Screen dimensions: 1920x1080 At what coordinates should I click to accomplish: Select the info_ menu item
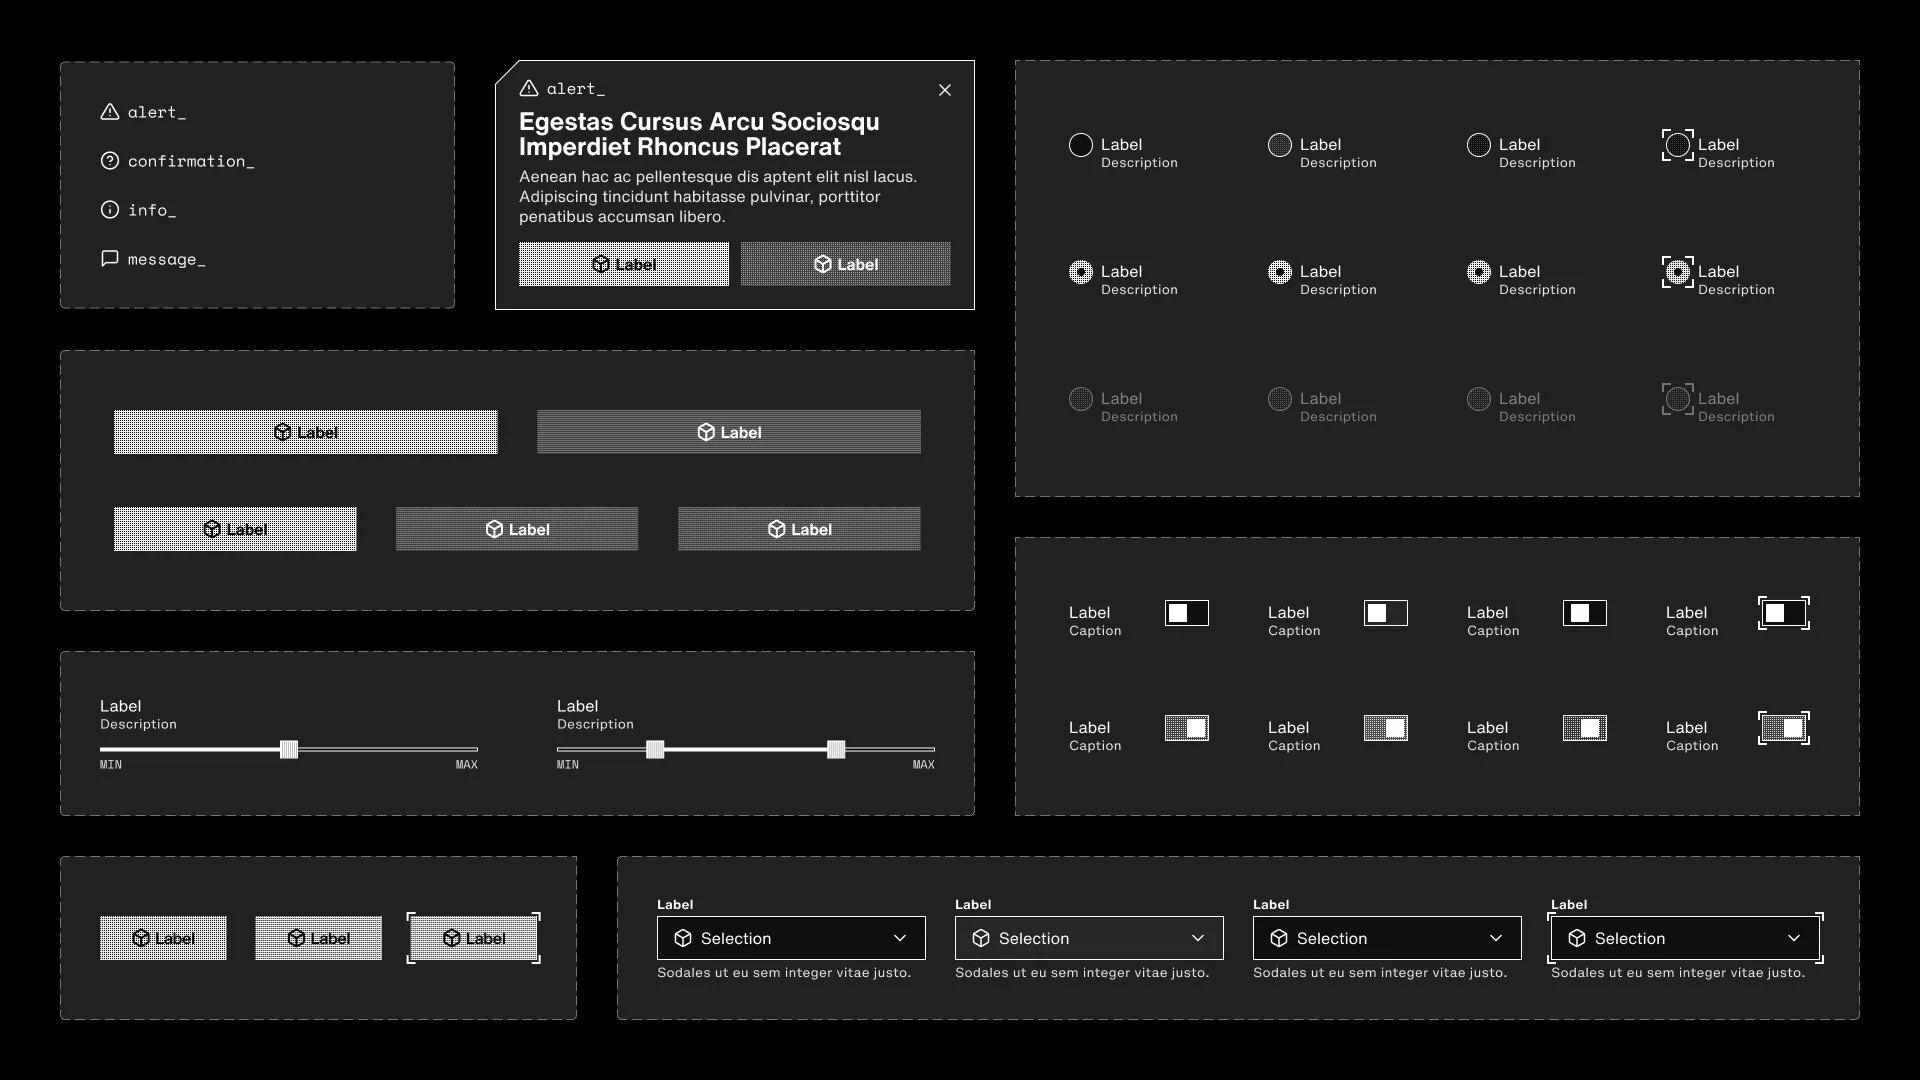151,210
